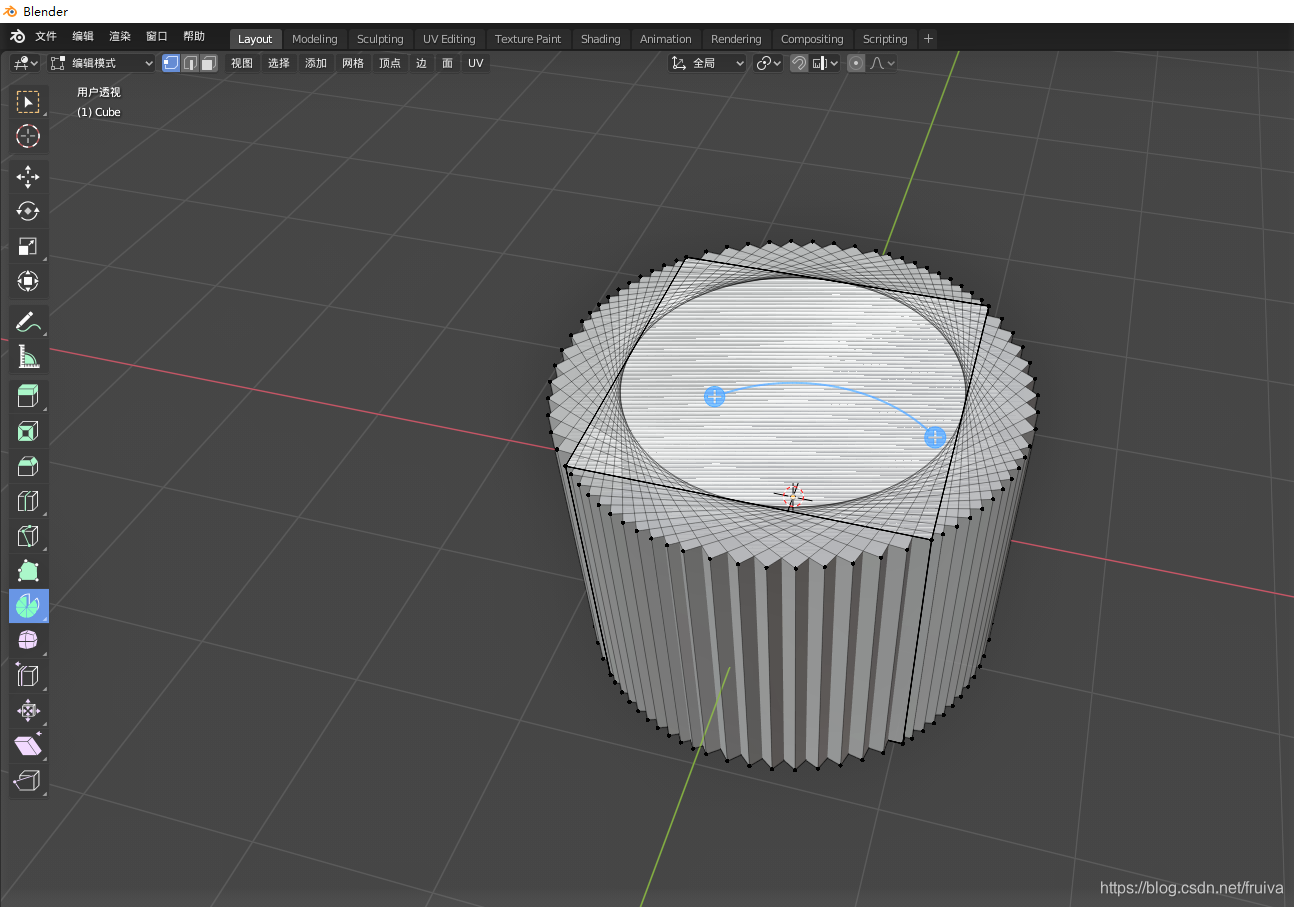Open the 视图 viewport menu

[x=242, y=63]
